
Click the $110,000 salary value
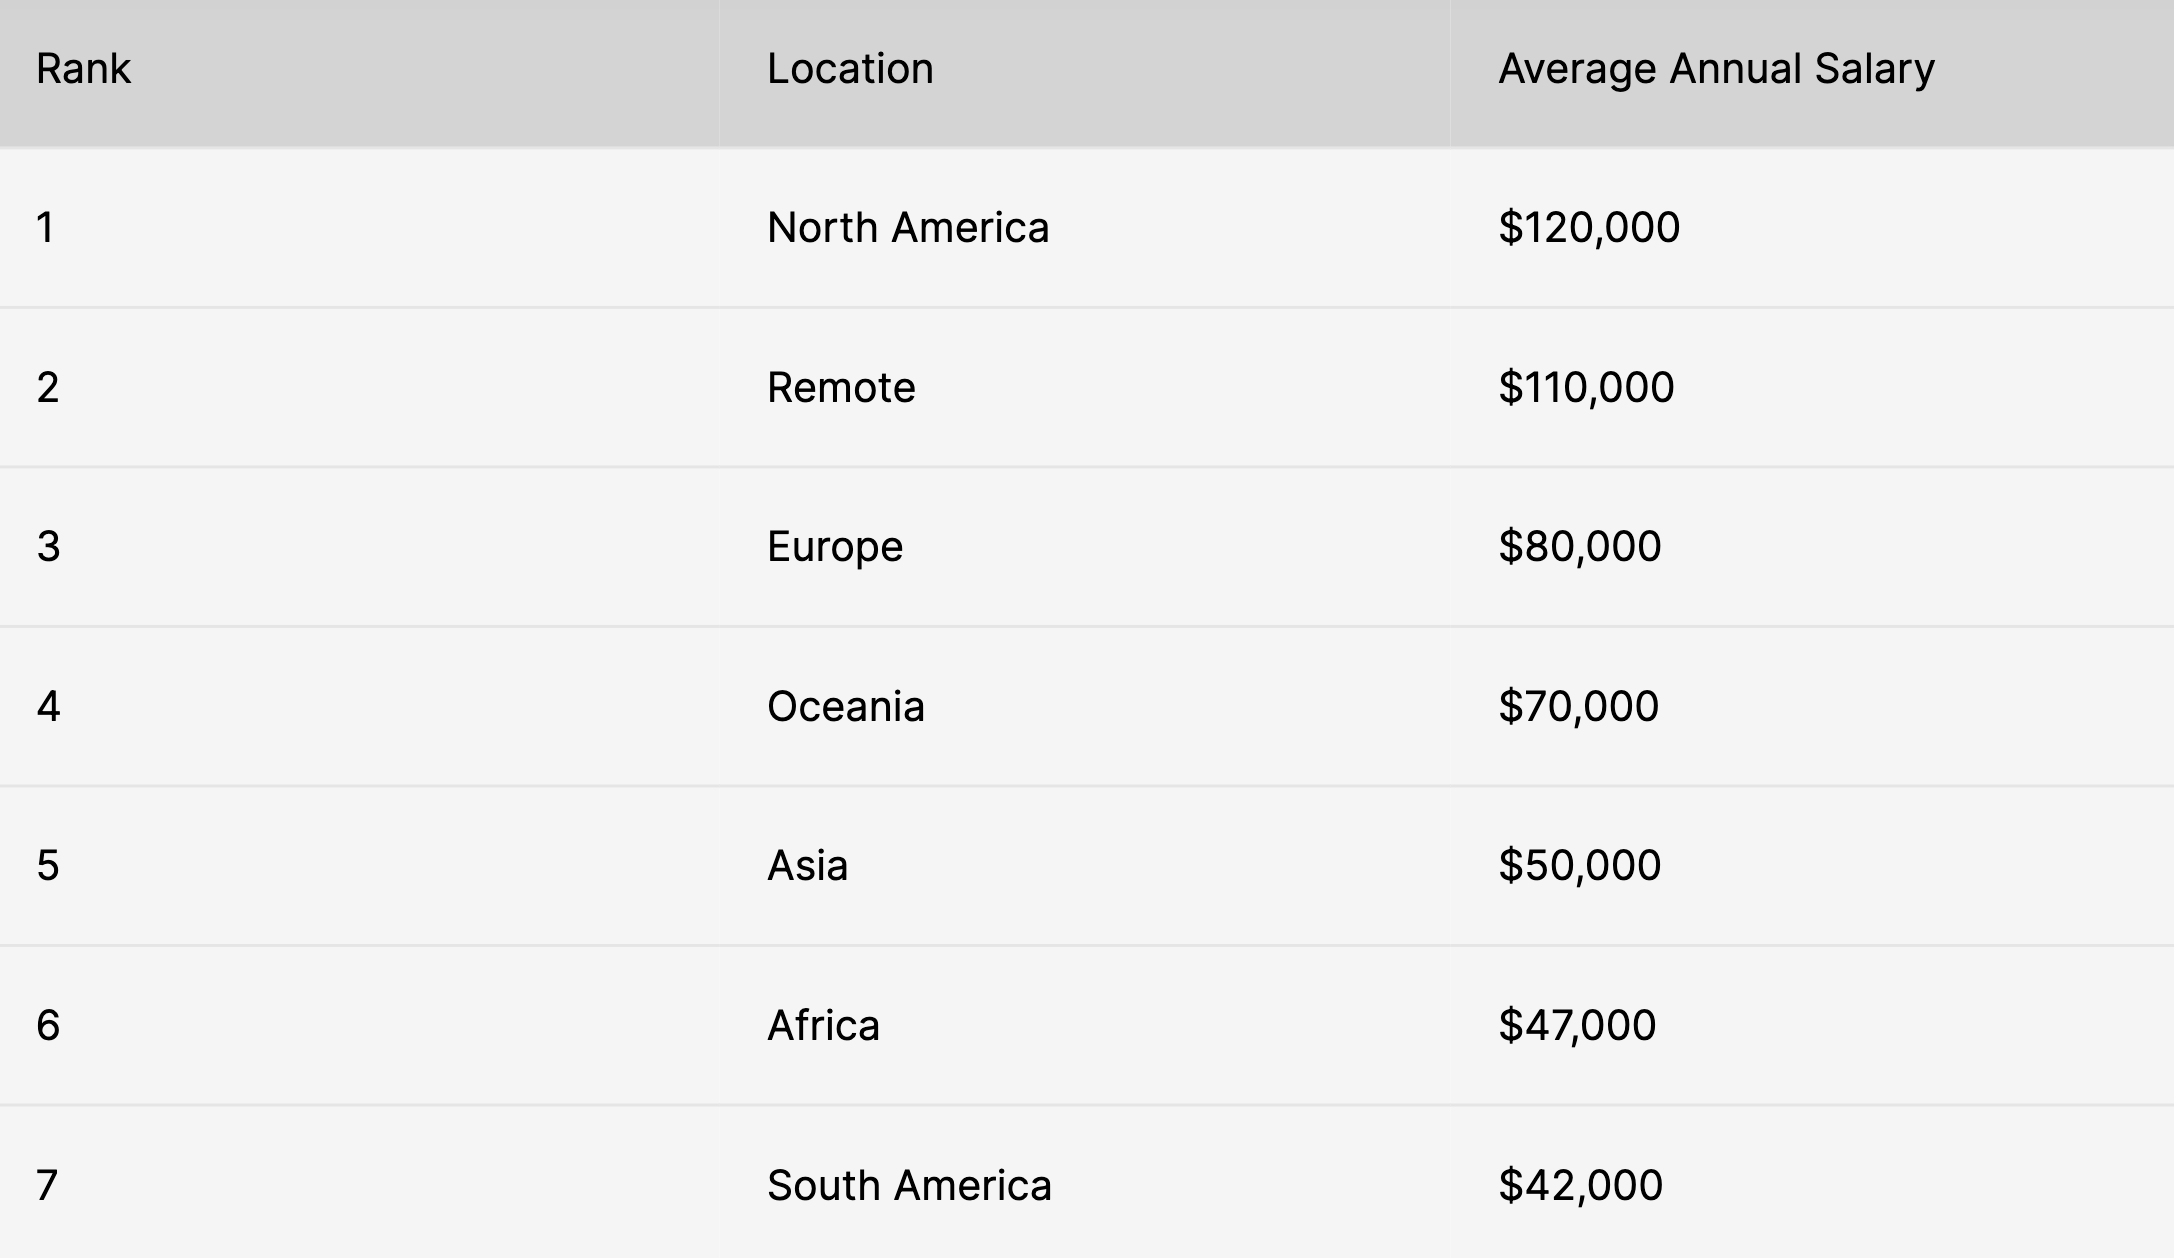[x=1586, y=388]
